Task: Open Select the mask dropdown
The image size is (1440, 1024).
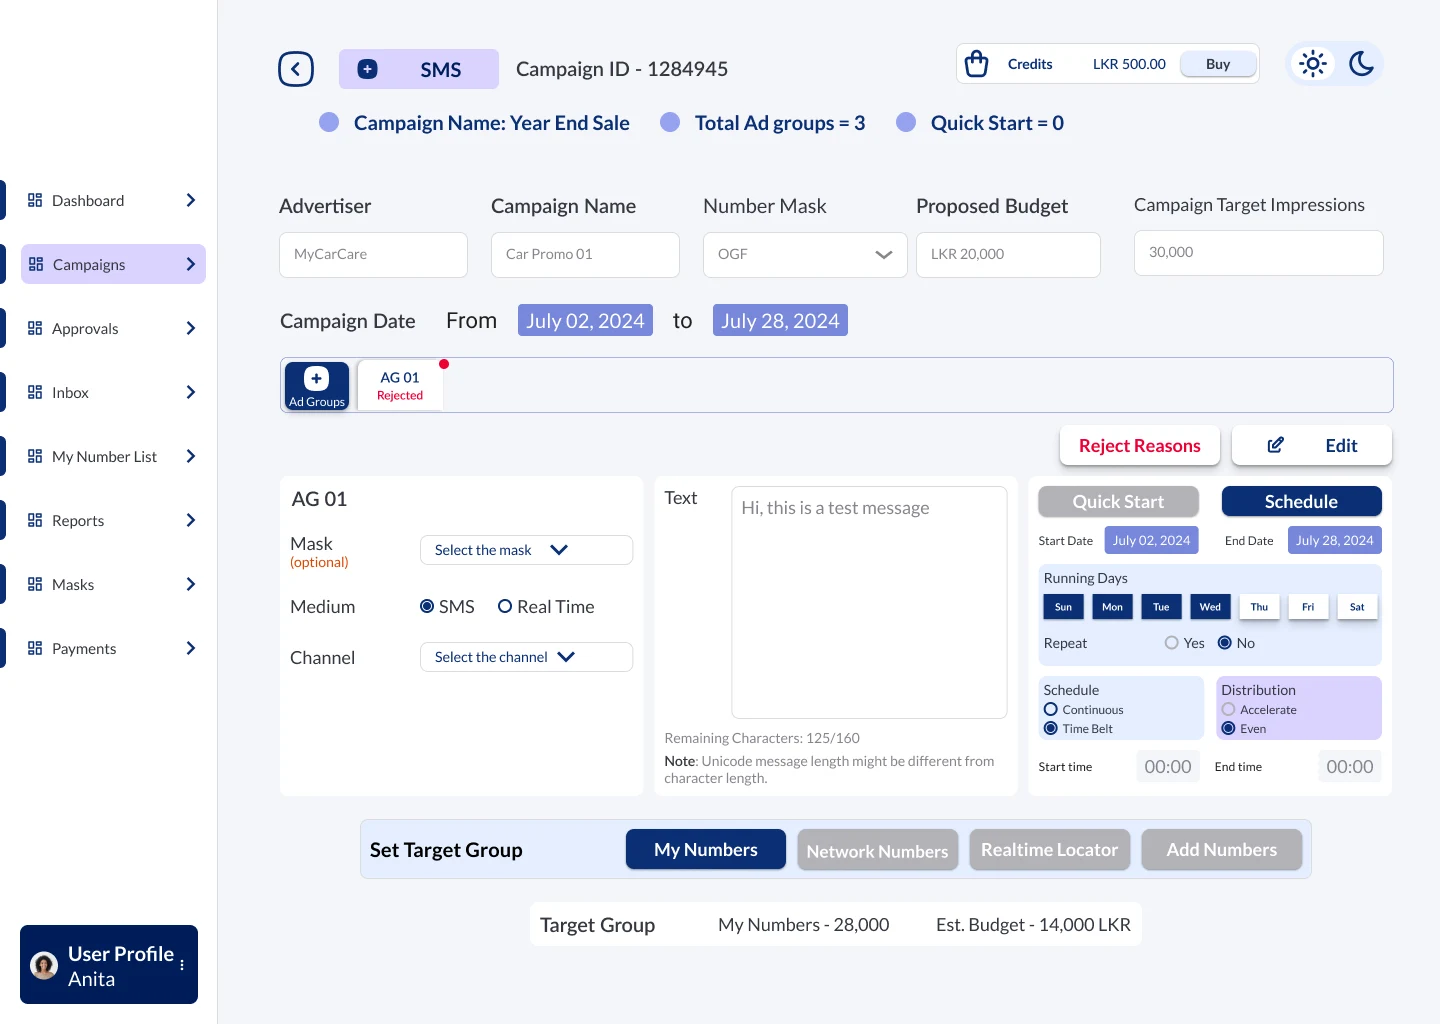Action: point(526,550)
